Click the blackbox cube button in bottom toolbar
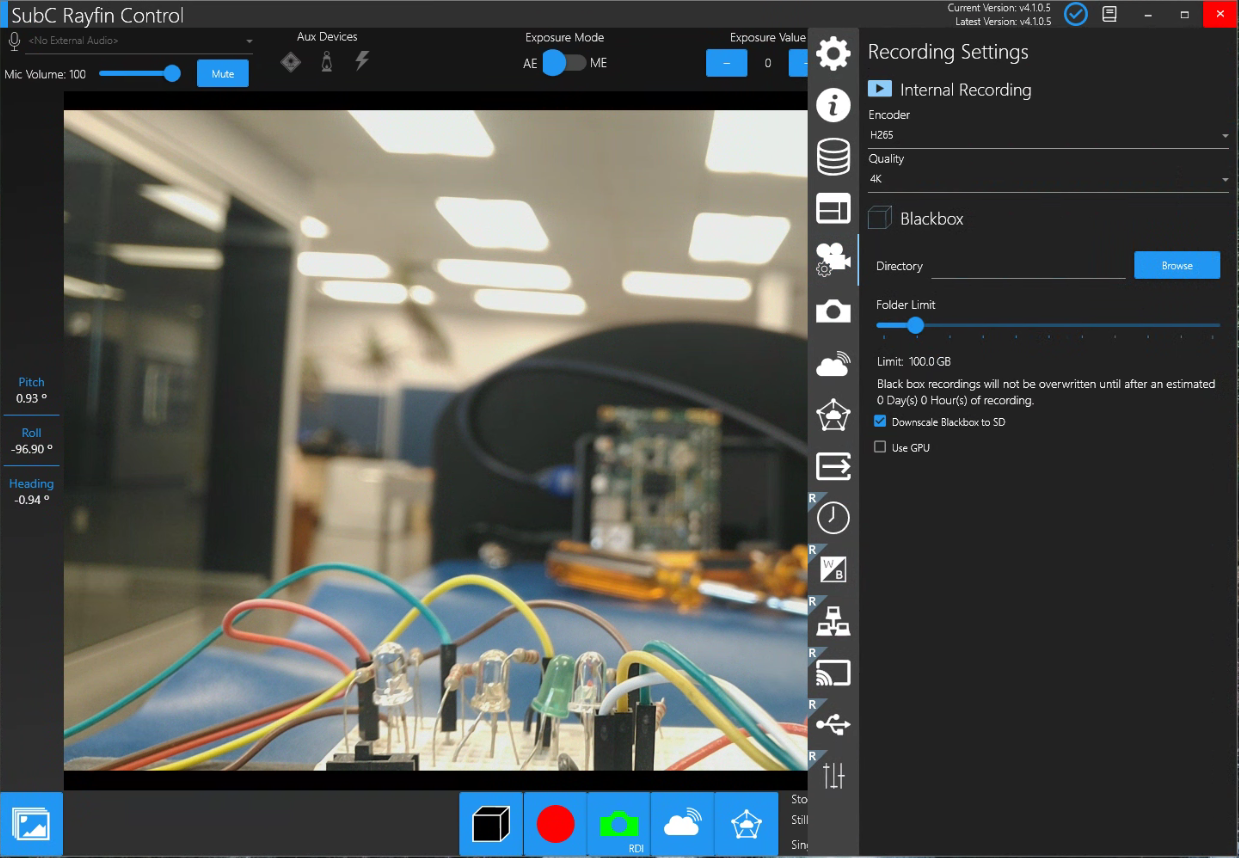The height and width of the screenshot is (858, 1239). click(x=491, y=824)
